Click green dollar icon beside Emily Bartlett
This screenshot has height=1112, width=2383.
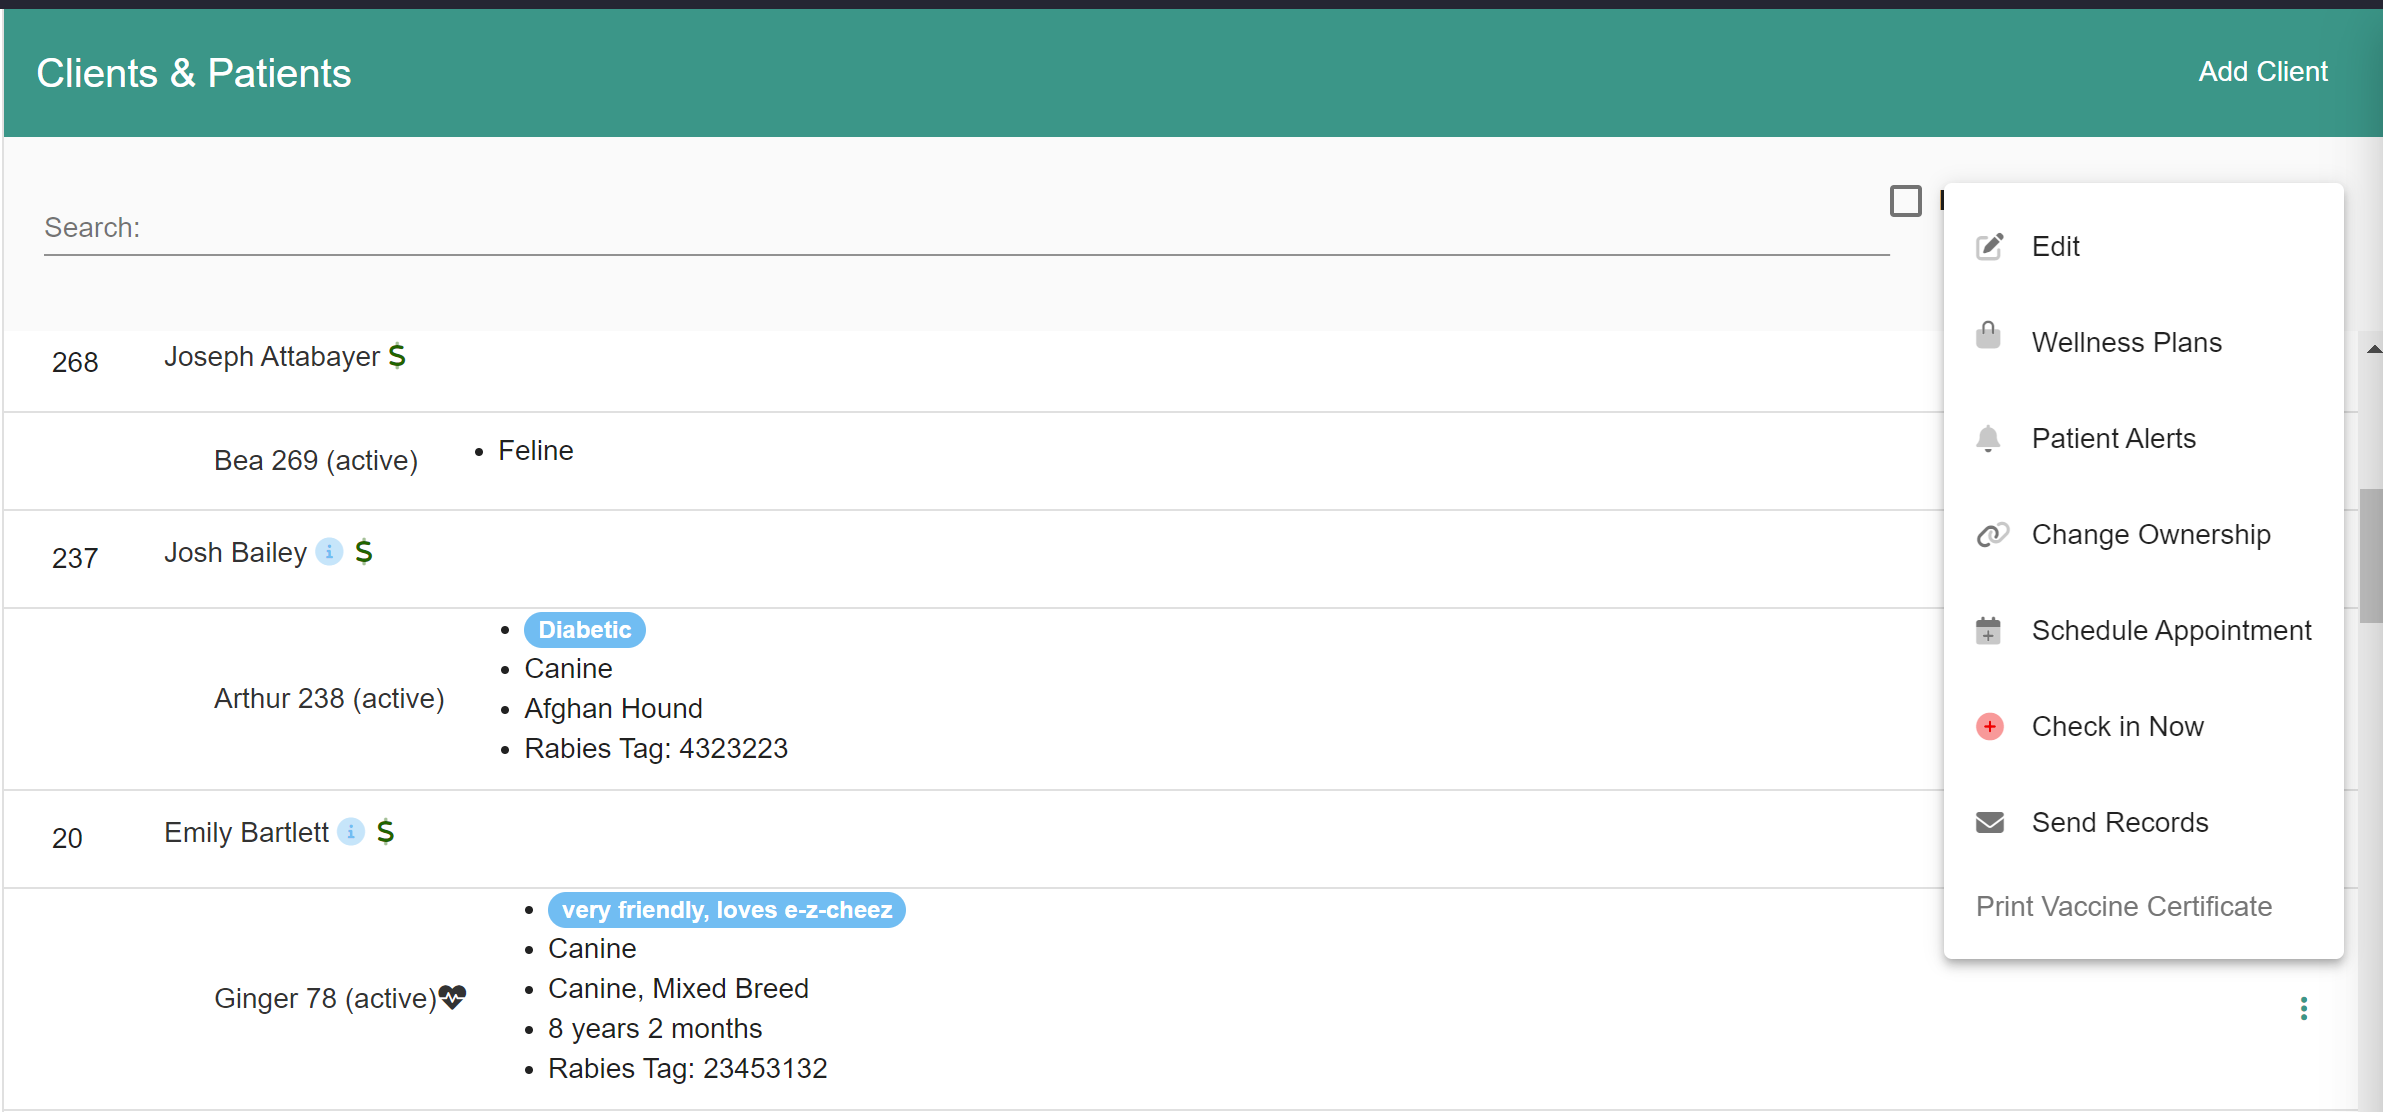pyautogui.click(x=385, y=832)
